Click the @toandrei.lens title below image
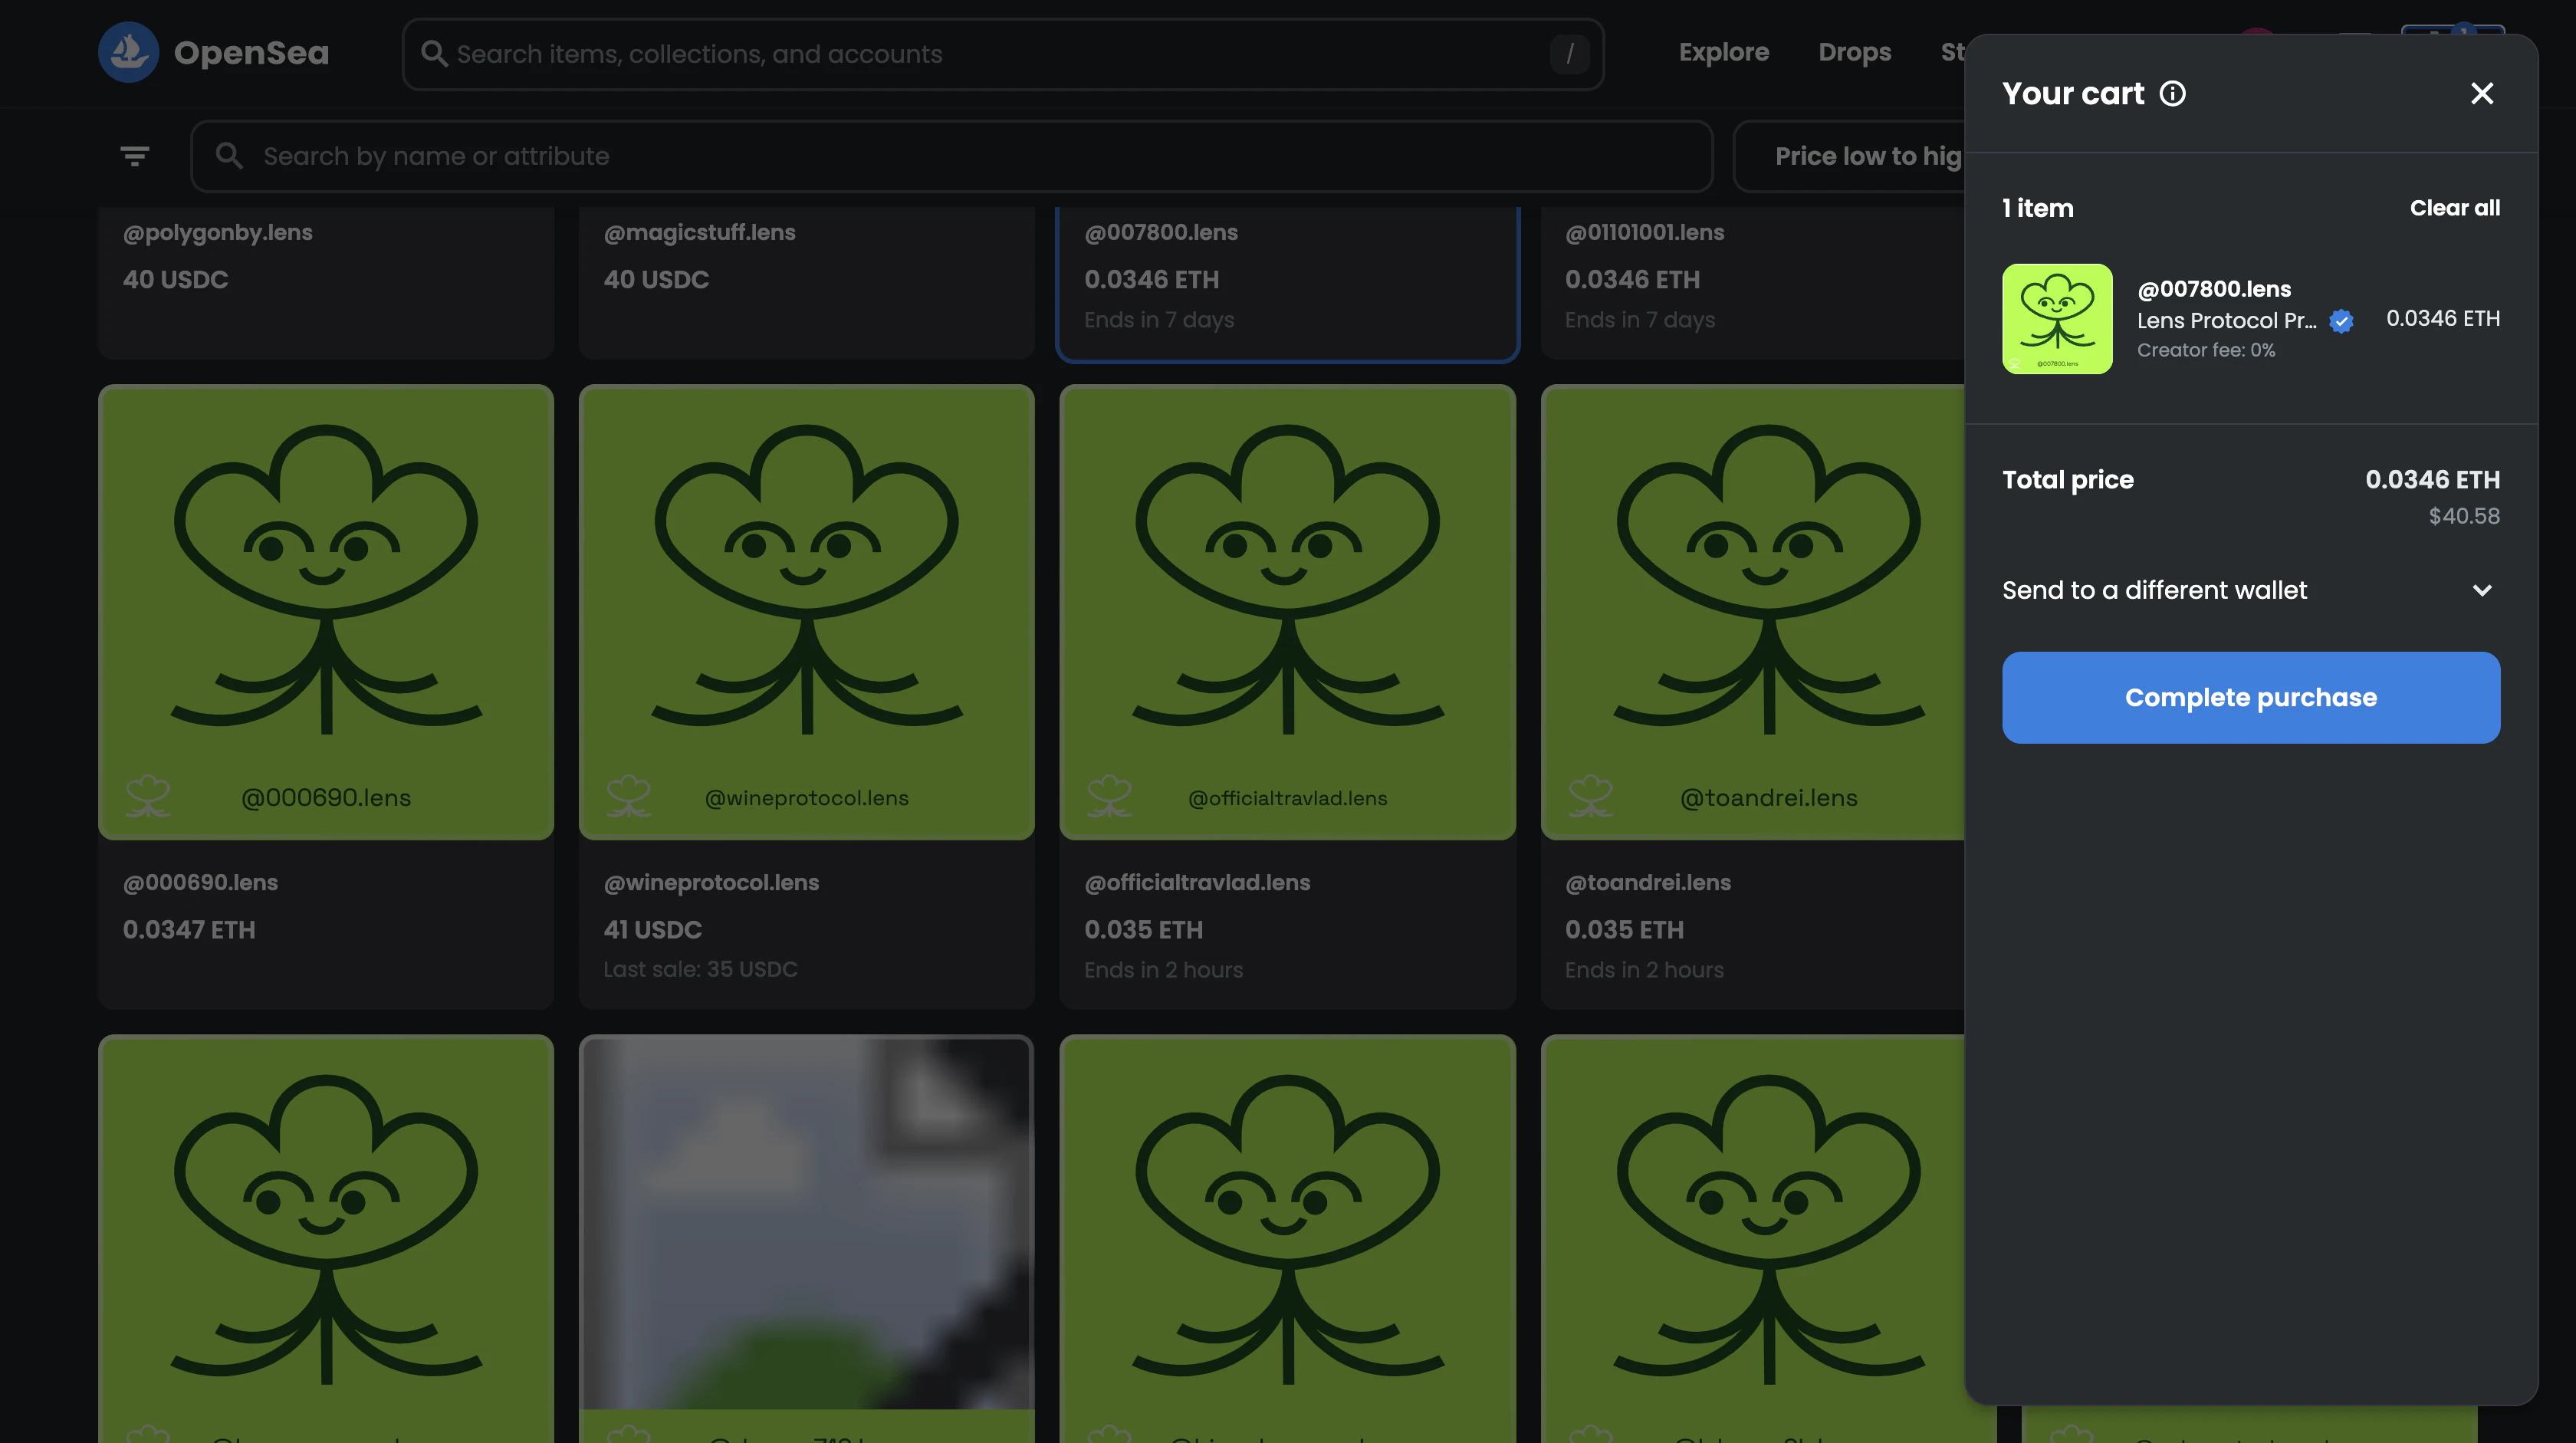This screenshot has height=1443, width=2576. pyautogui.click(x=1648, y=882)
